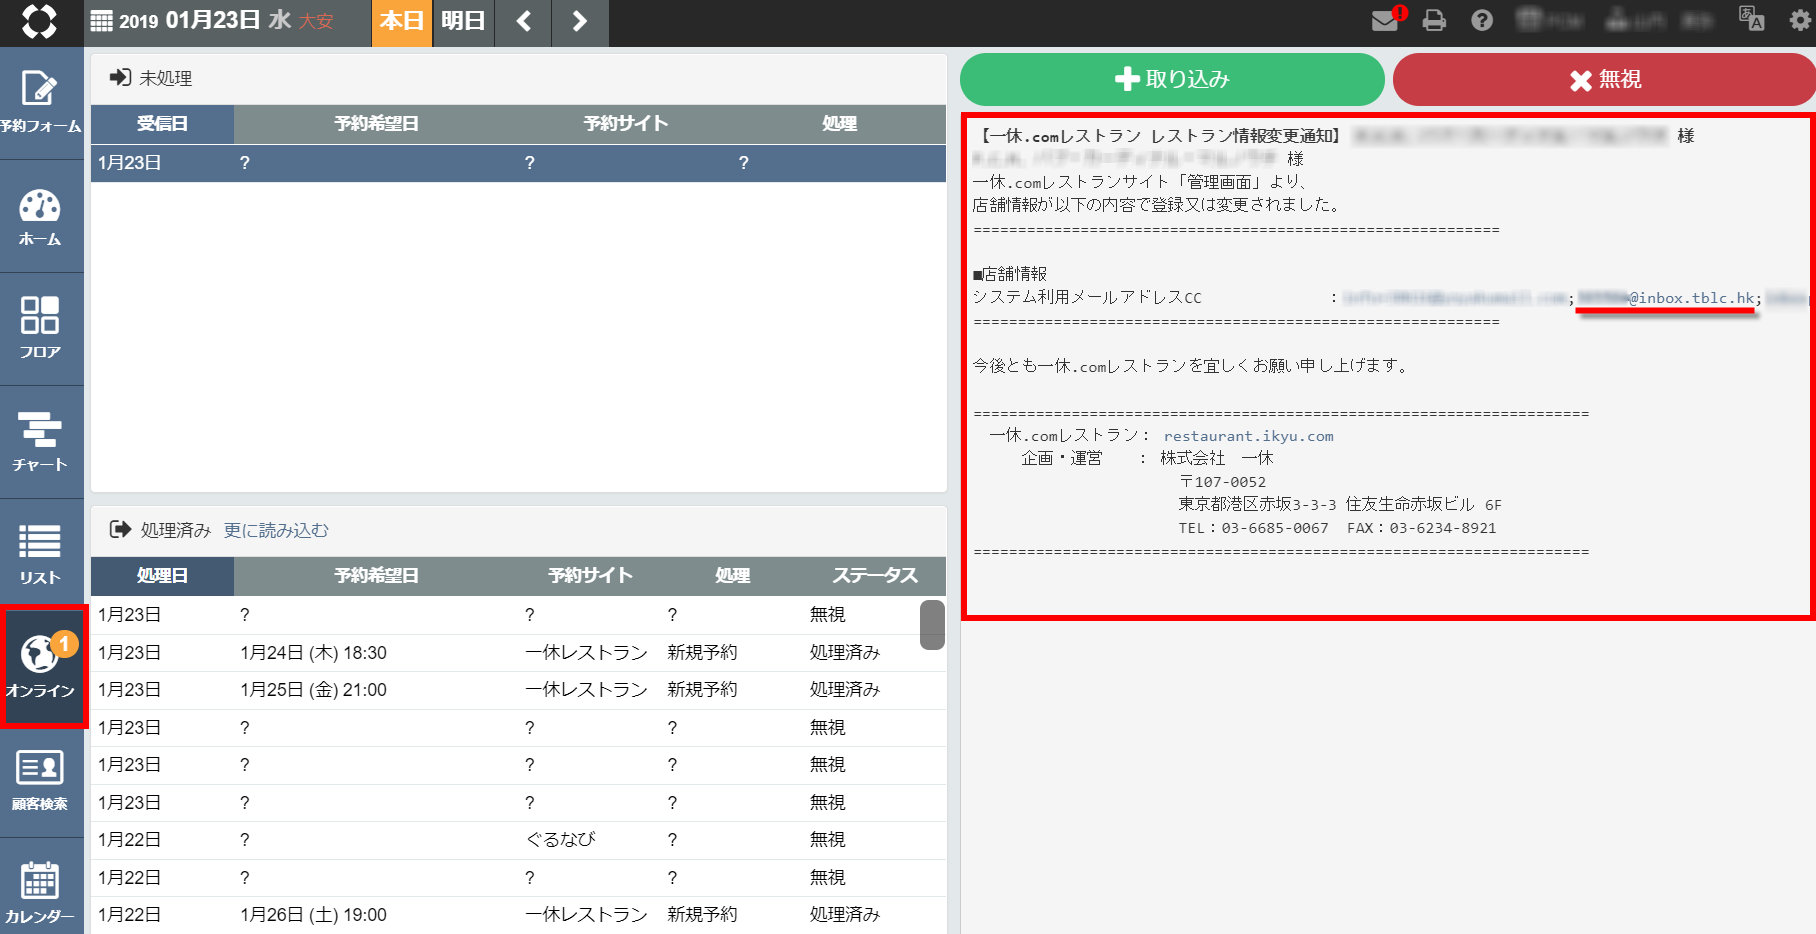The height and width of the screenshot is (934, 1816).
Task: Open カレンダー view
Action: 41,892
